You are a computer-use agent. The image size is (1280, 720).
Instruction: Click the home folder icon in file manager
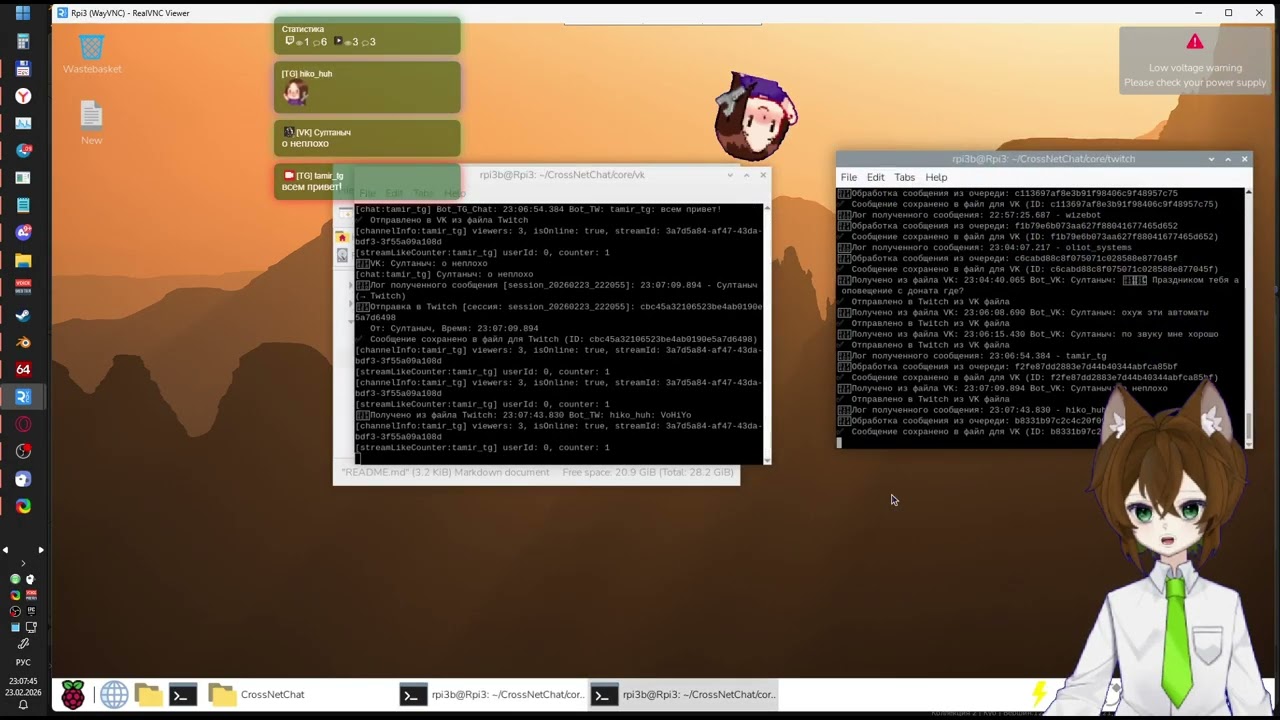tap(342, 237)
